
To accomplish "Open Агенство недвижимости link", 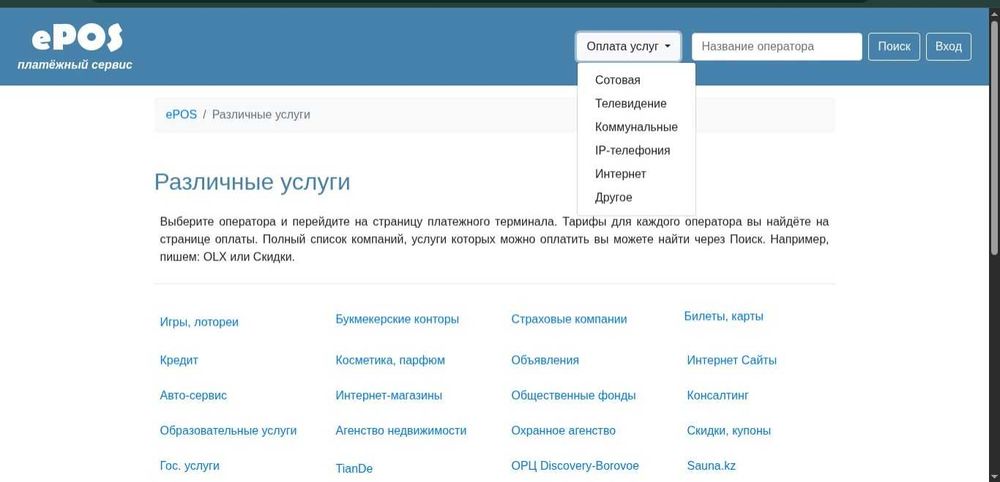I will [401, 430].
